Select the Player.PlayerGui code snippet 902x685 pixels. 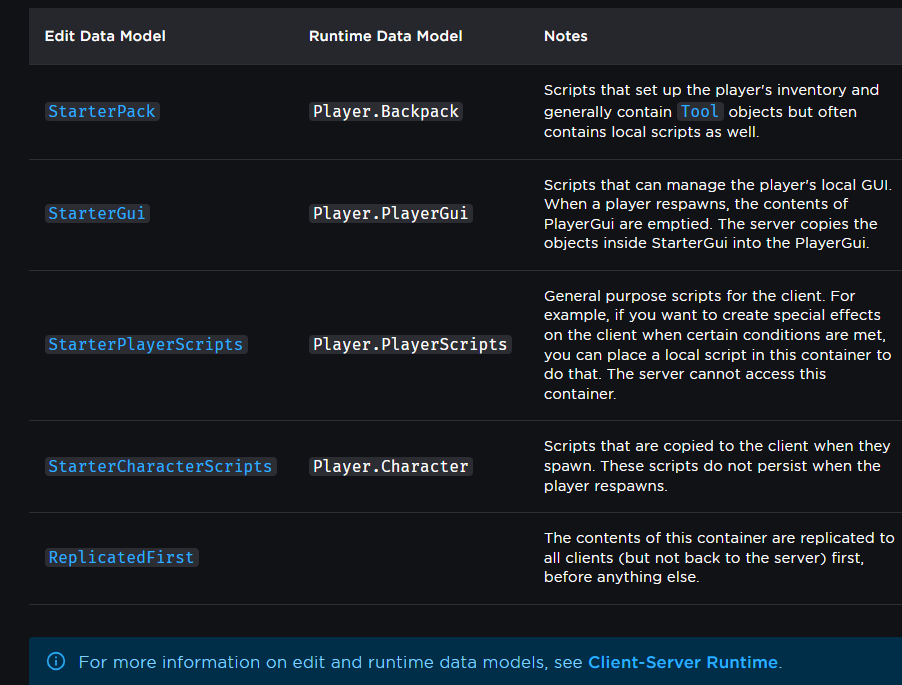pos(390,213)
